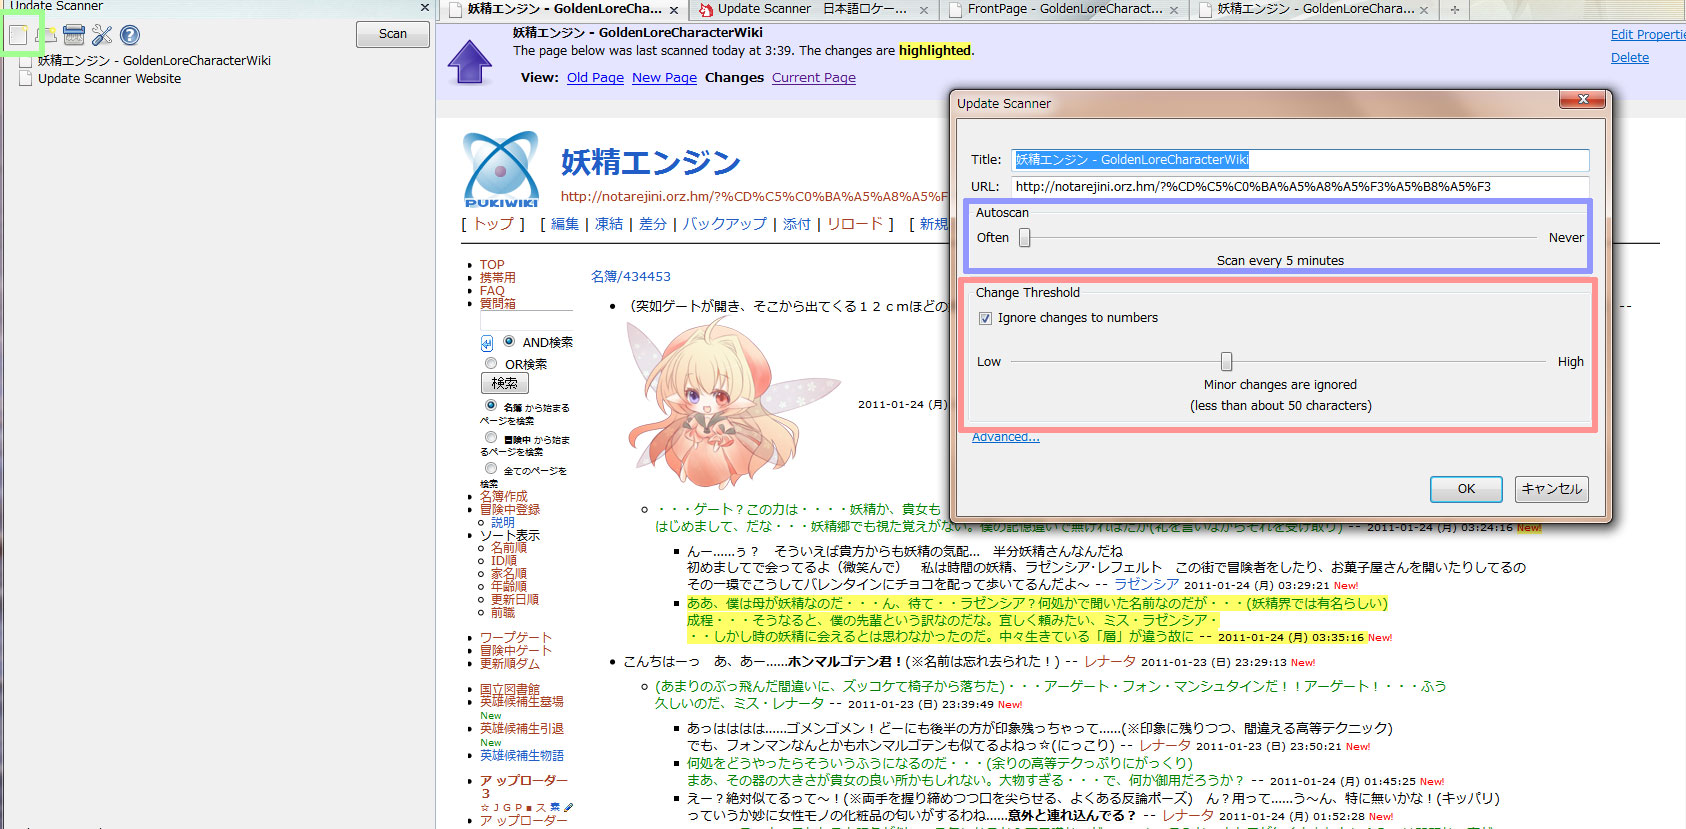This screenshot has height=829, width=1686.
Task: Close the Update Scanner sidebar with X
Action: tap(424, 7)
